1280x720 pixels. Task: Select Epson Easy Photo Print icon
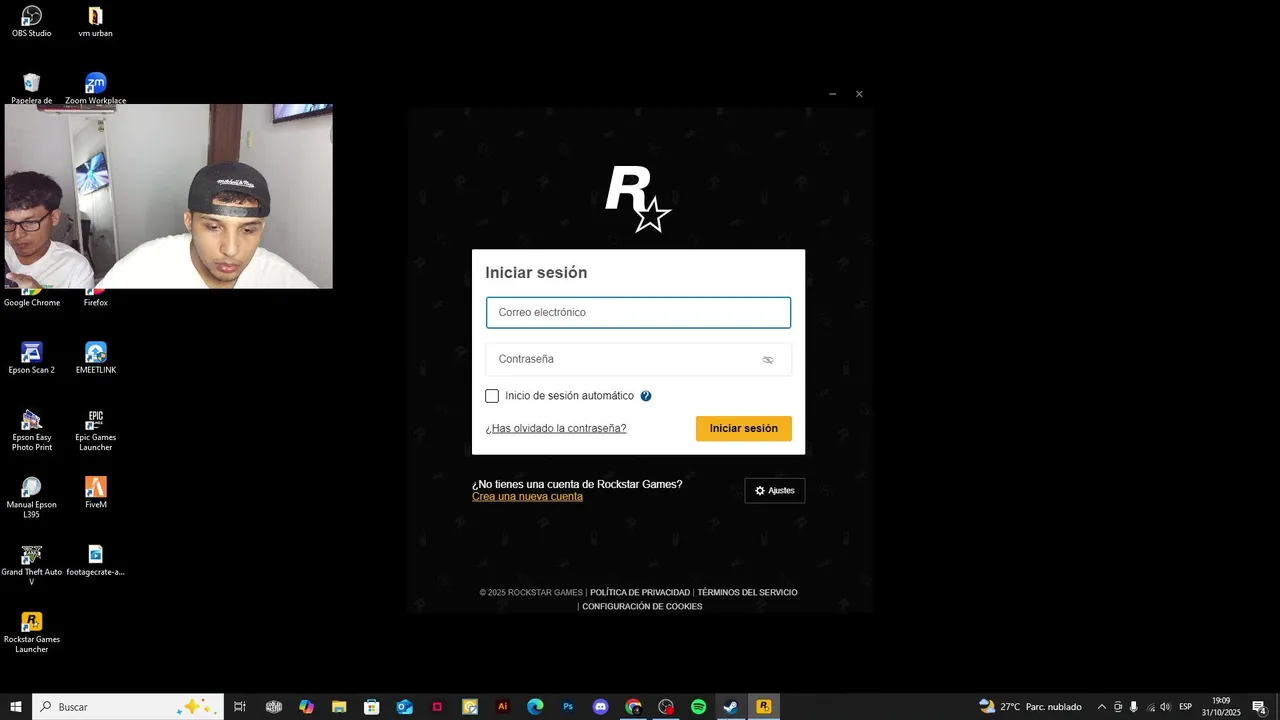click(x=32, y=430)
